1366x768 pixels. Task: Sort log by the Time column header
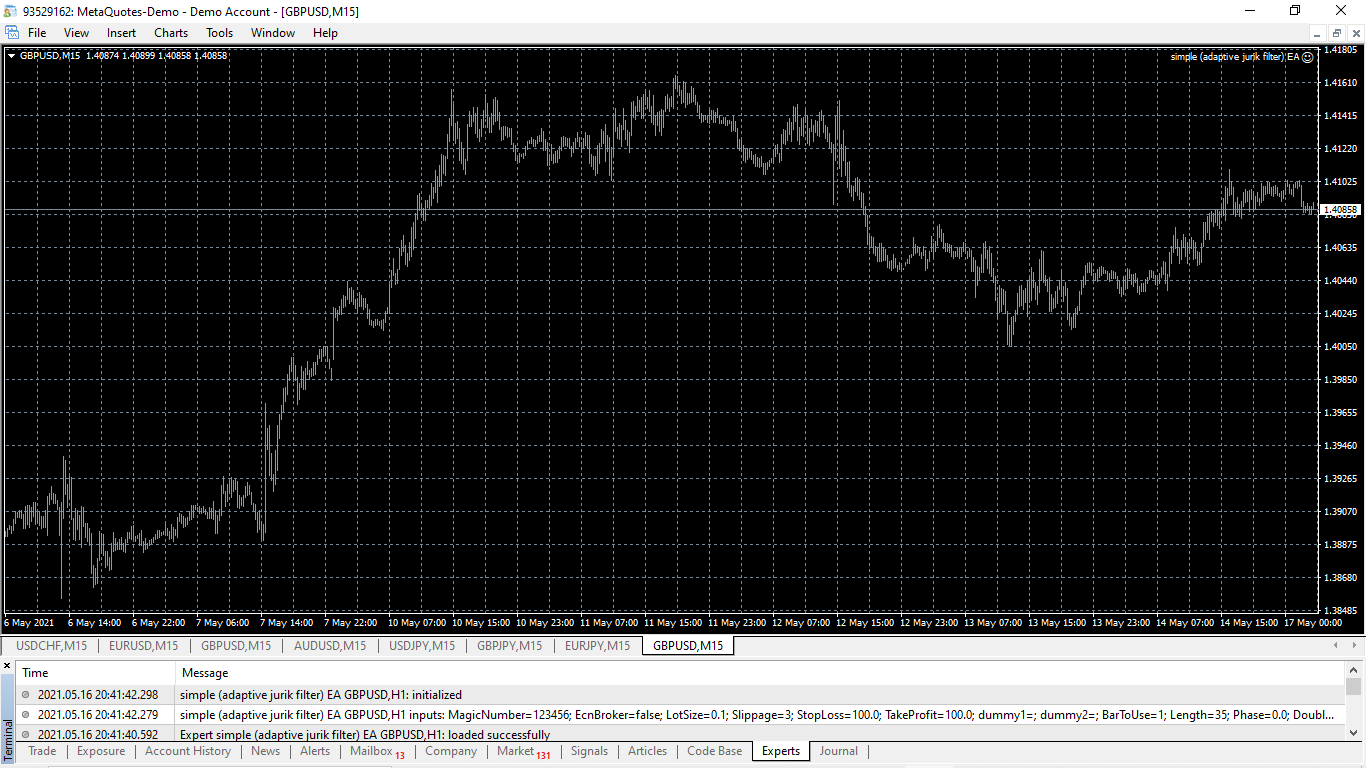[x=96, y=673]
